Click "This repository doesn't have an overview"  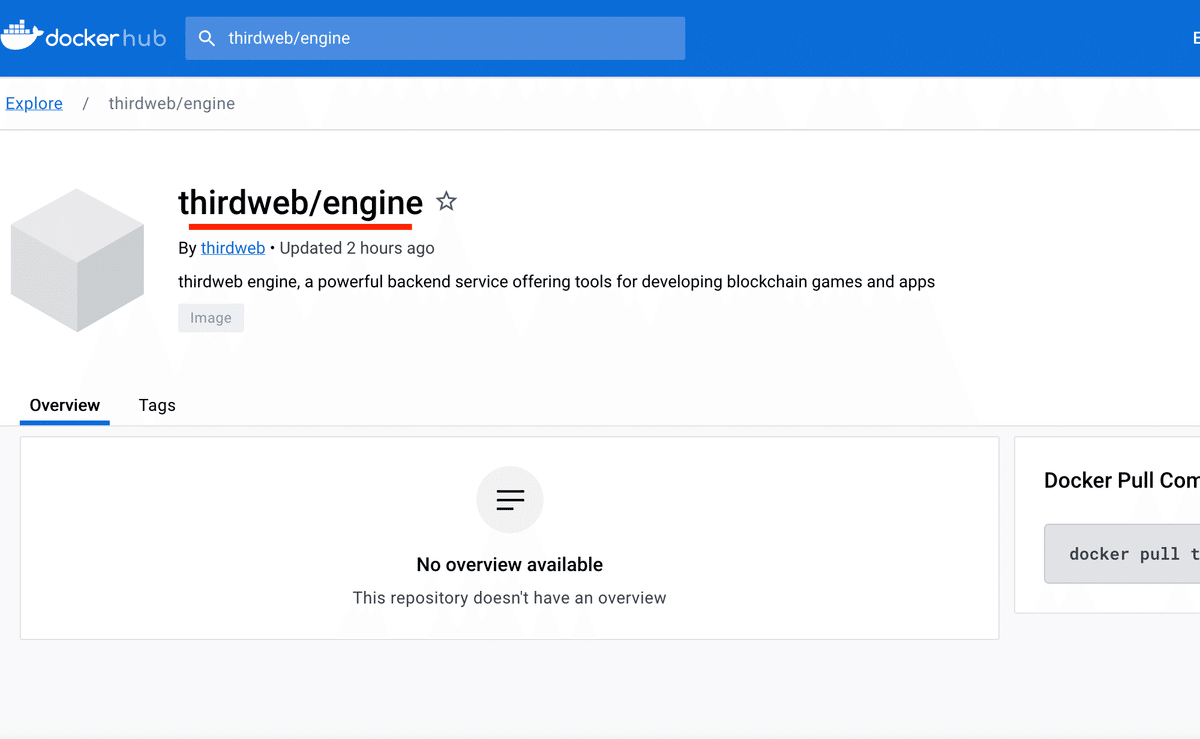click(510, 598)
